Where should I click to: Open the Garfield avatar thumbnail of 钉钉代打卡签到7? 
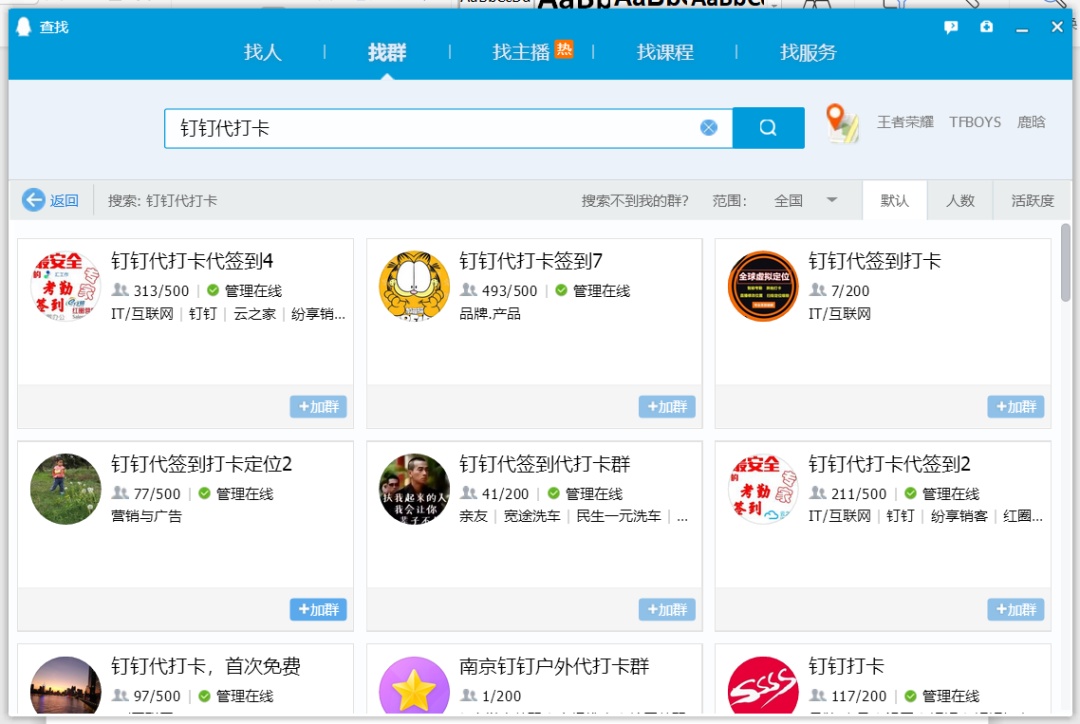tap(413, 287)
